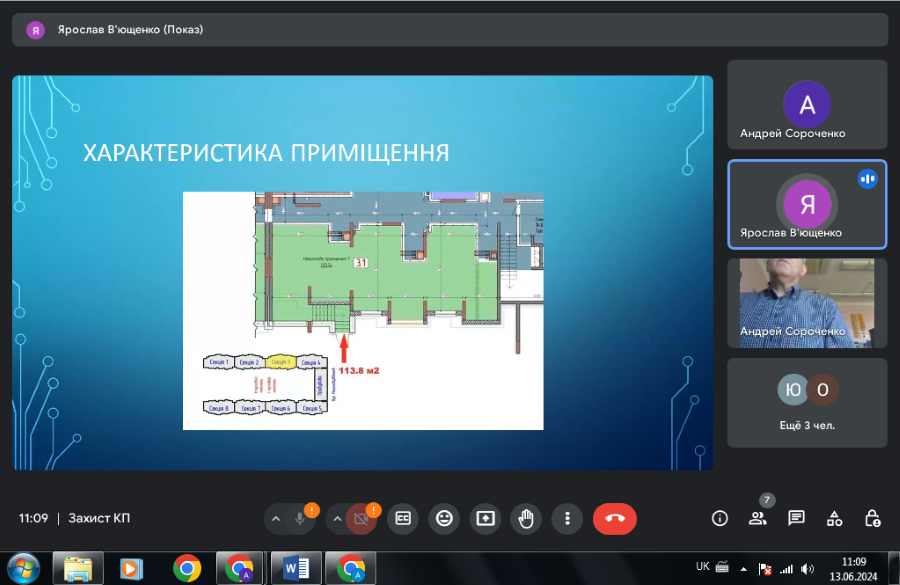Click the present screen button
The height and width of the screenshot is (585, 900).
pyautogui.click(x=485, y=518)
